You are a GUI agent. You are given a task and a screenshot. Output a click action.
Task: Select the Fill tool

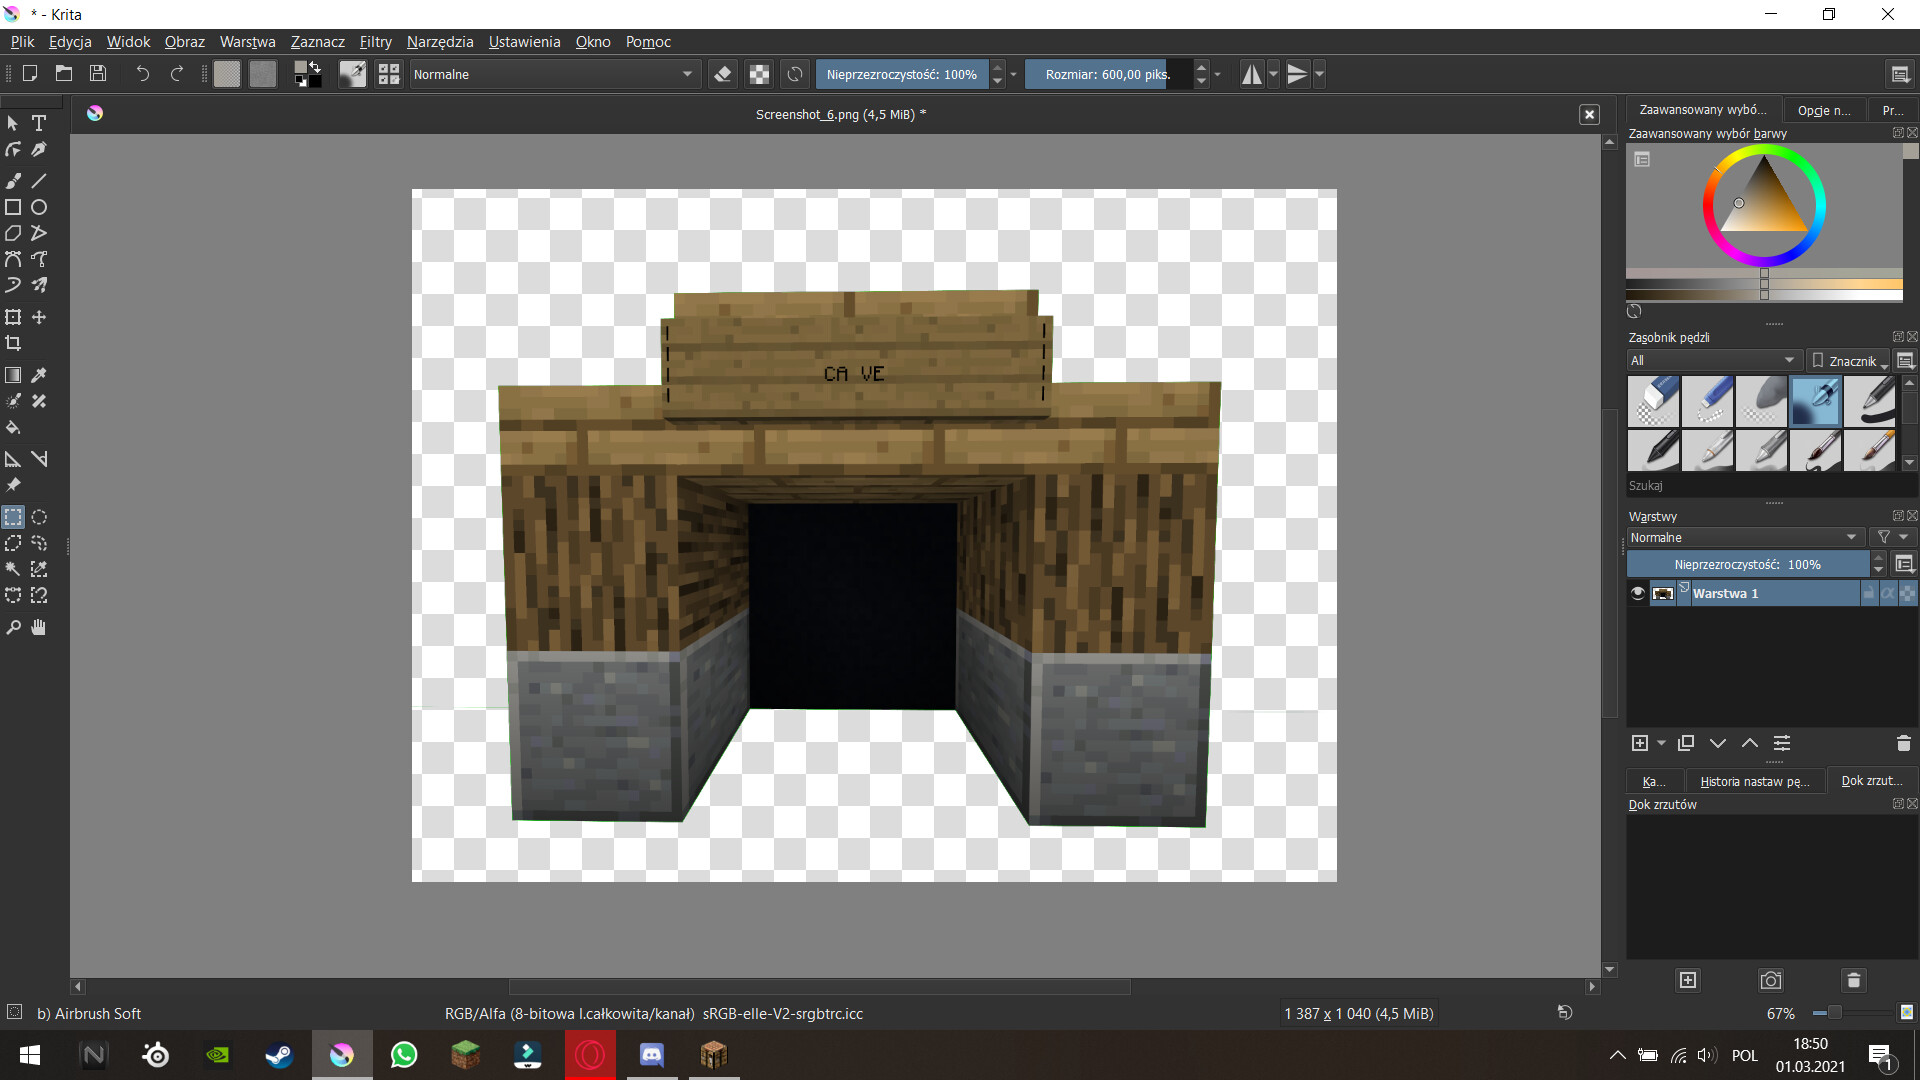pyautogui.click(x=13, y=427)
